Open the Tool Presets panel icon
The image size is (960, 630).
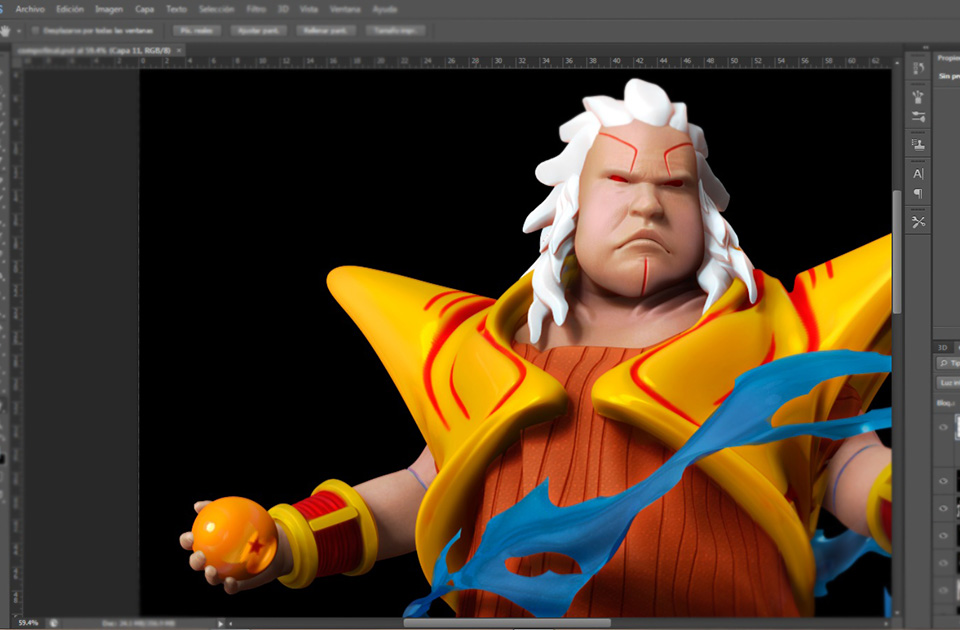coord(918,222)
